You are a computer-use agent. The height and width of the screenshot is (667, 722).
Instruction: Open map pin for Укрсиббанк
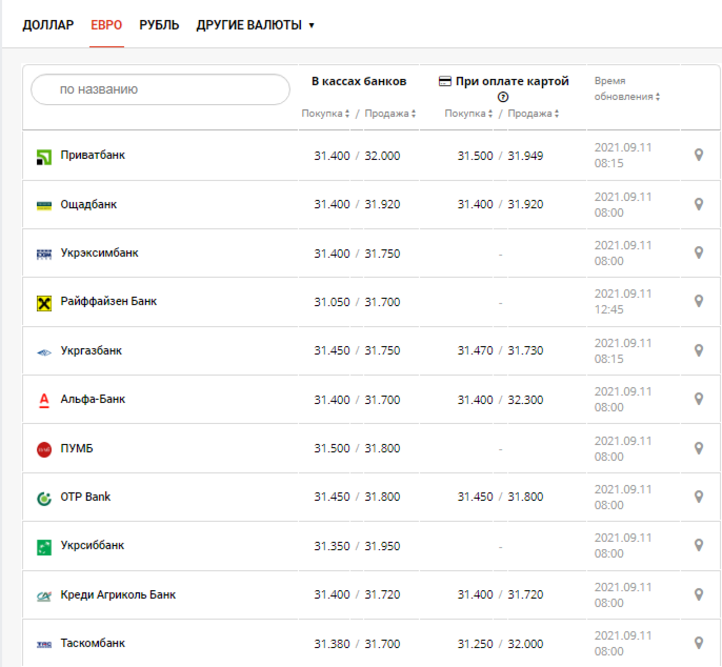pyautogui.click(x=699, y=545)
